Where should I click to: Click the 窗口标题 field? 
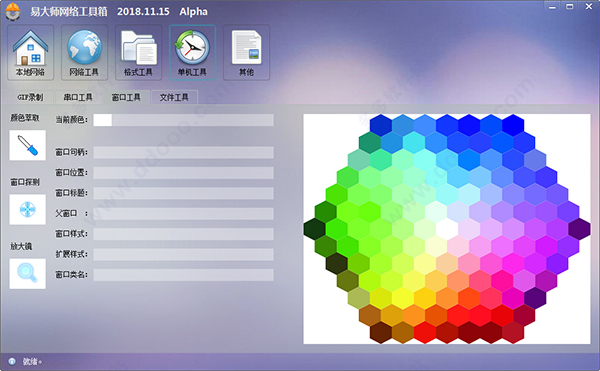pyautogui.click(x=184, y=193)
